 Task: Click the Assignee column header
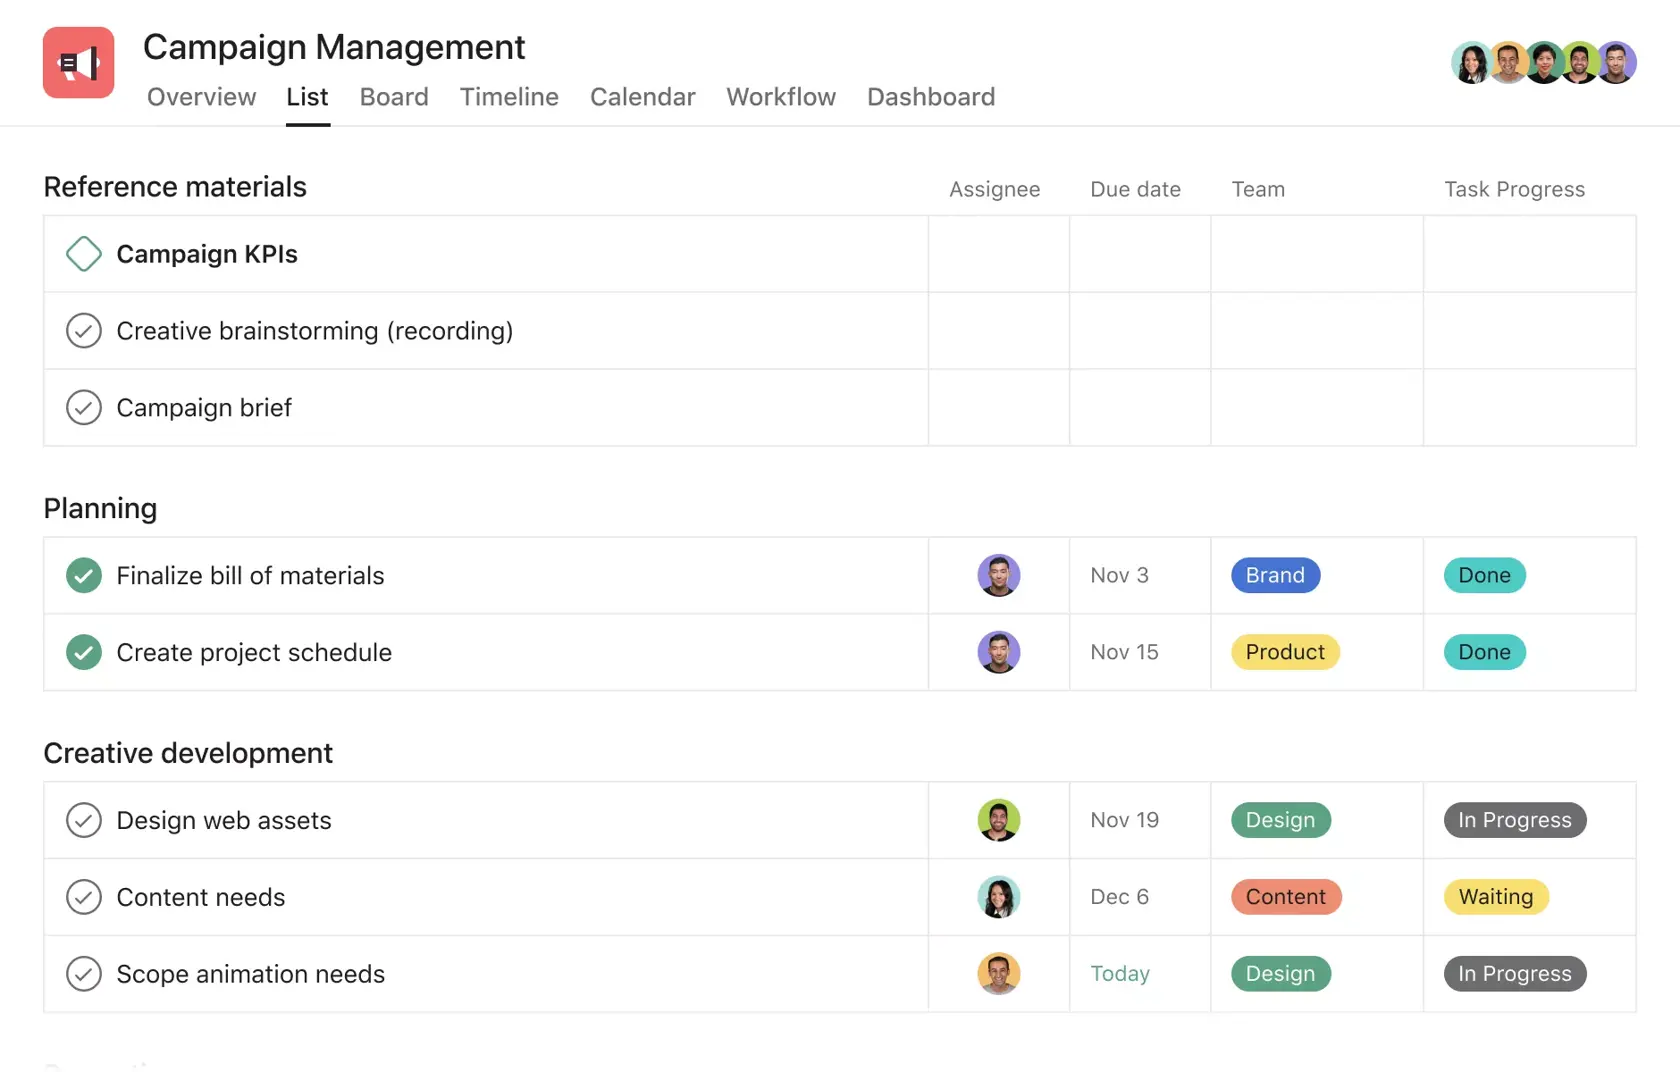tap(994, 189)
